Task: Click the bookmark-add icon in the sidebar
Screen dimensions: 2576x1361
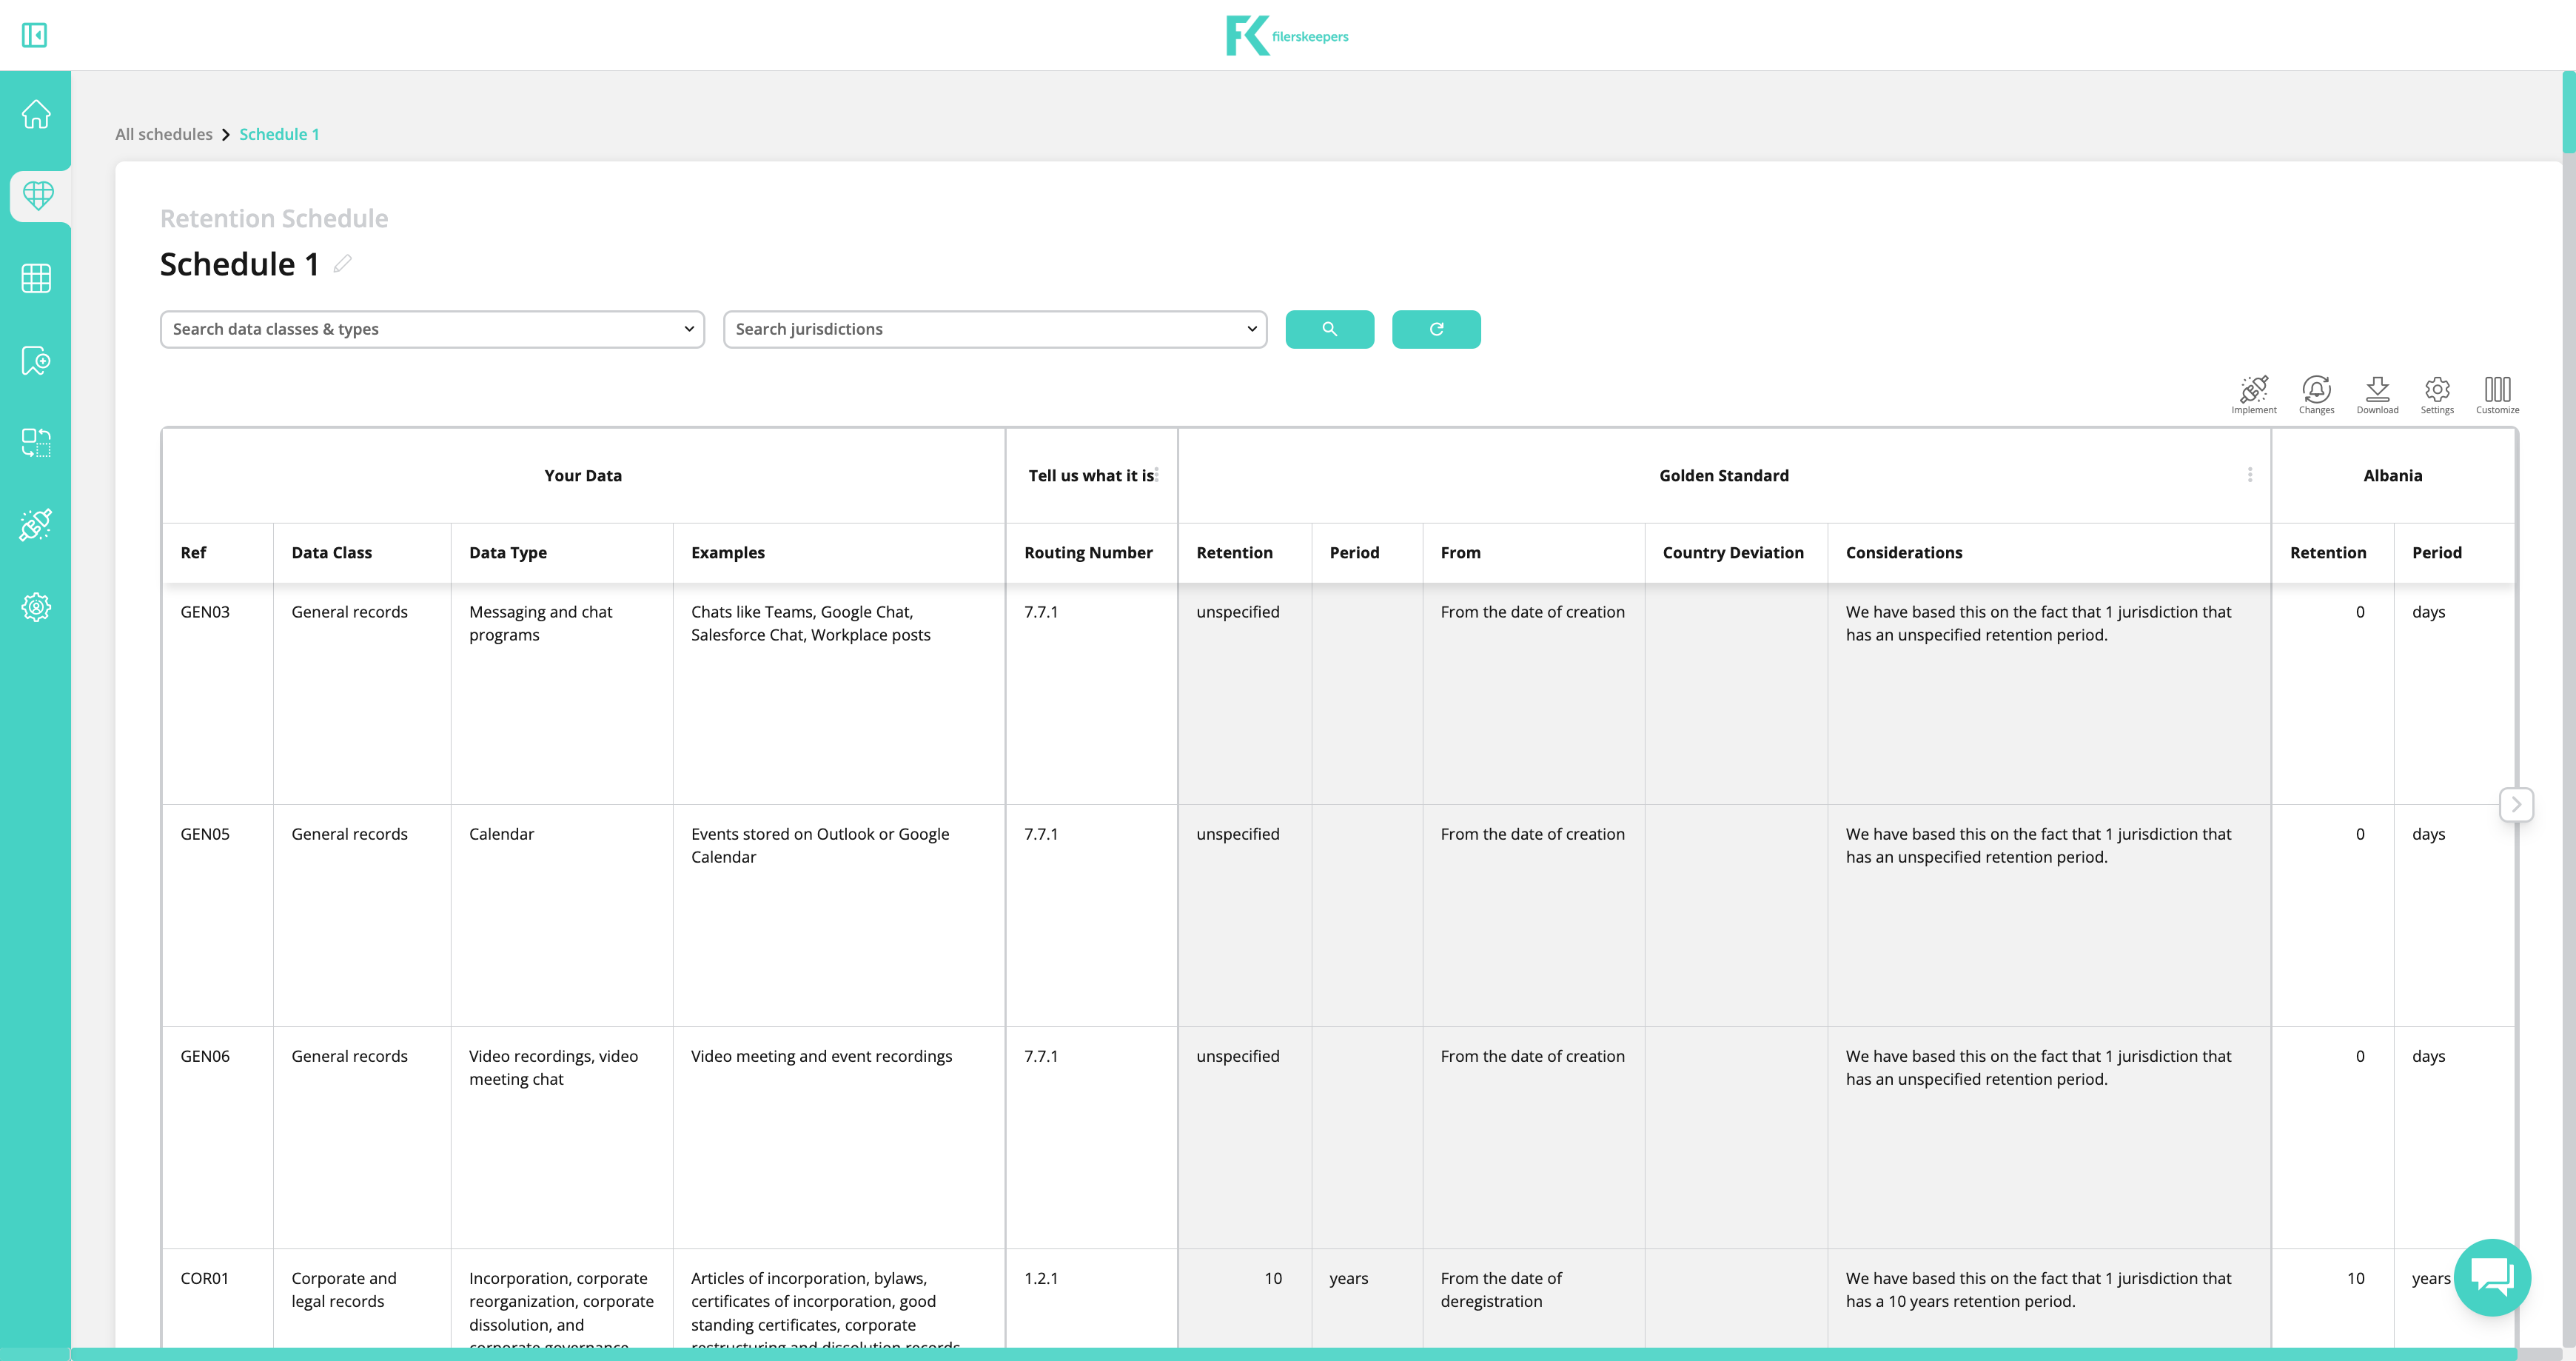Action: tap(36, 361)
